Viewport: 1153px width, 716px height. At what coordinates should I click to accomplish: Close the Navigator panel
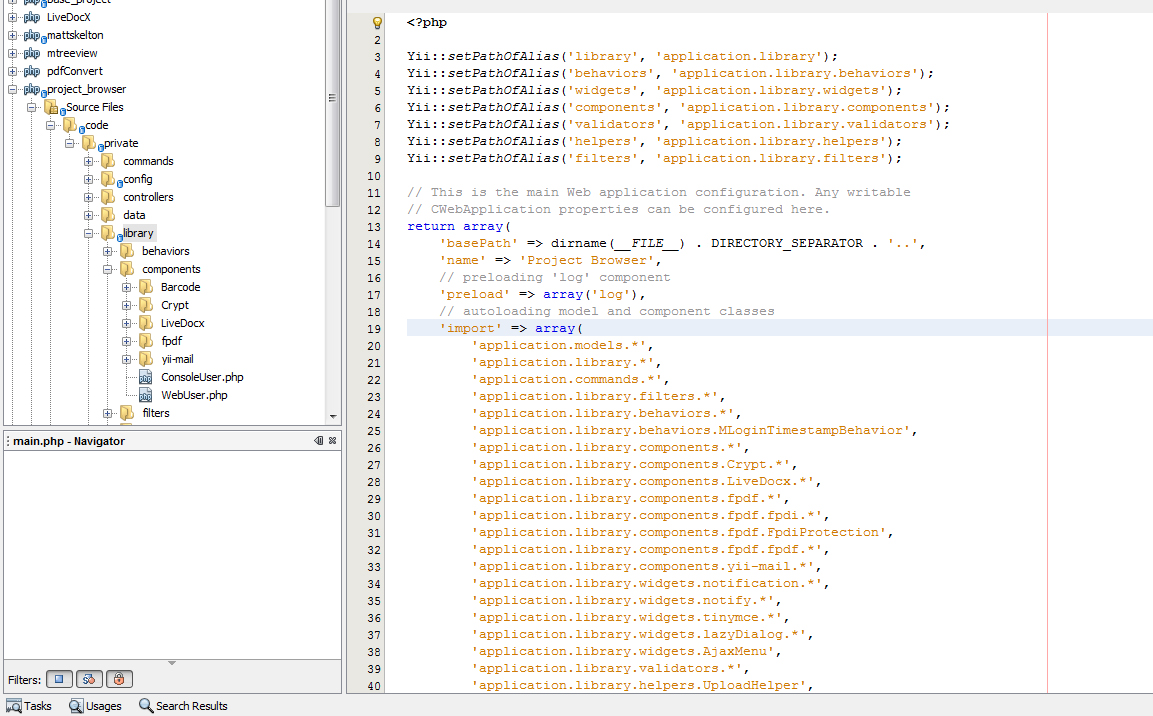coord(333,441)
